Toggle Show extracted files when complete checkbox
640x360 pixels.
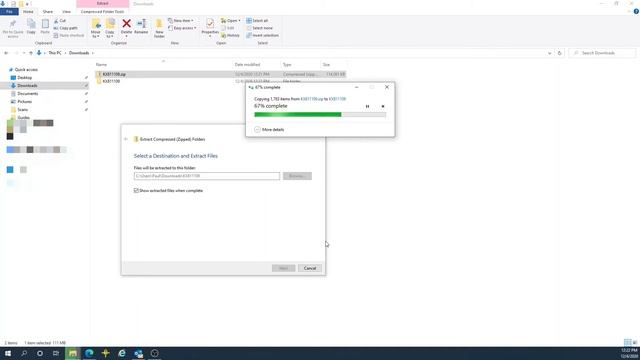tap(136, 191)
